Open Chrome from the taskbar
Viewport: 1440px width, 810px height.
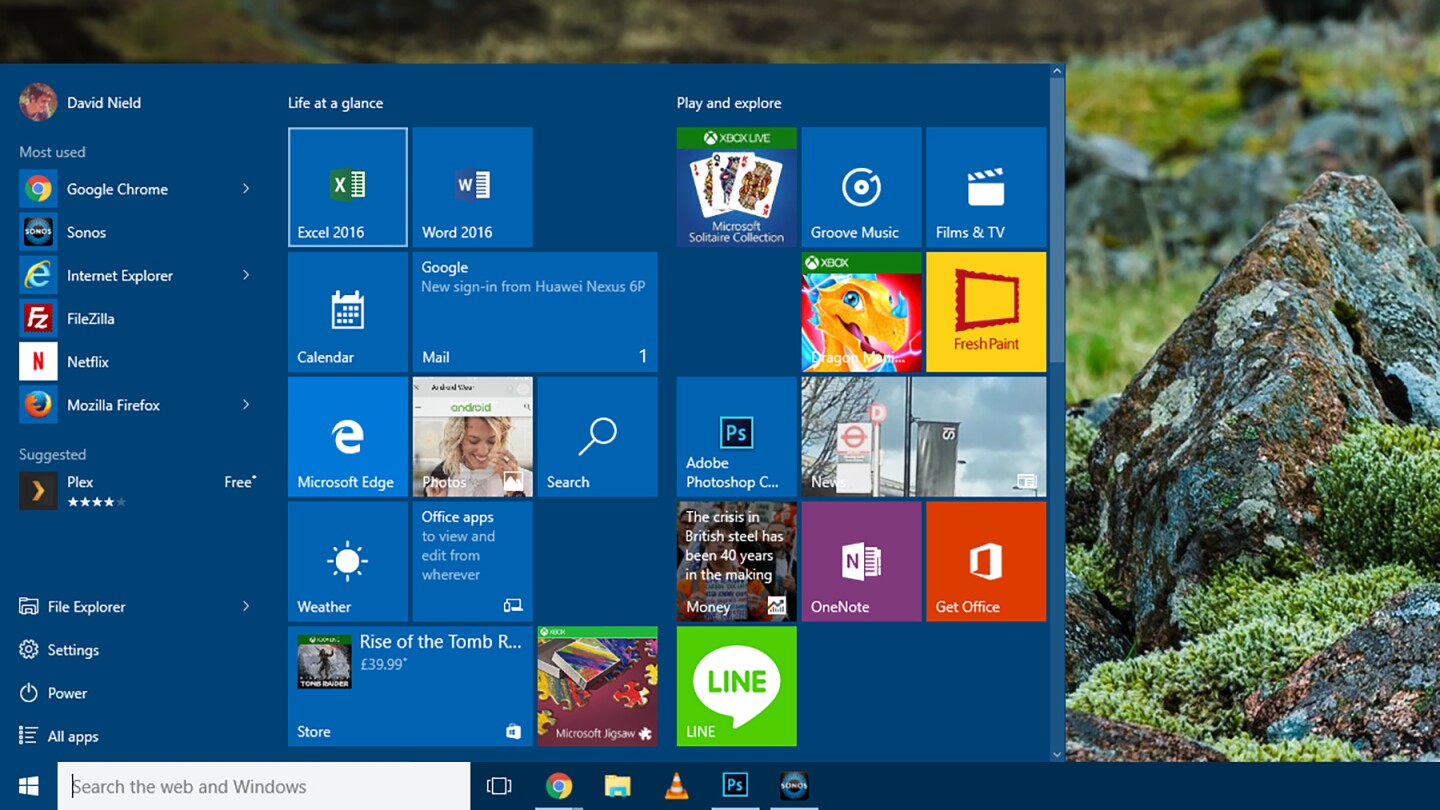[559, 786]
